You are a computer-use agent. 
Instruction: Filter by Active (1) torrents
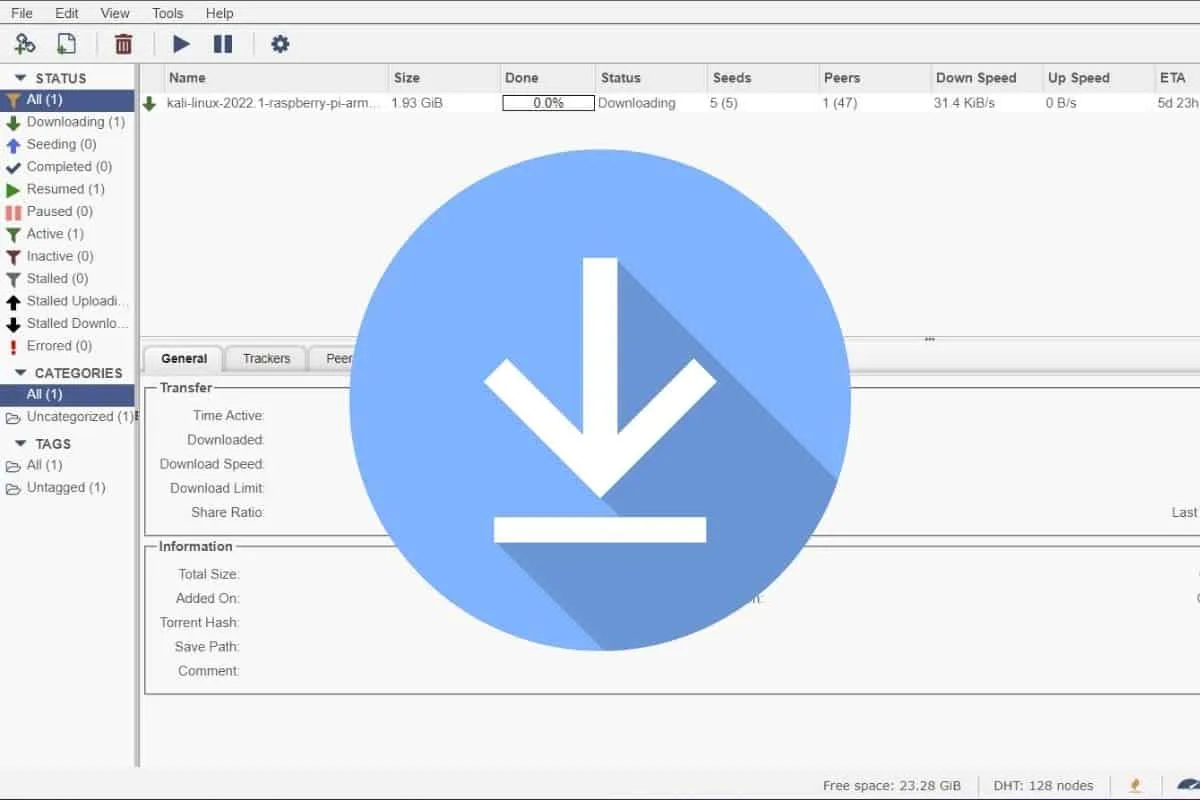pyautogui.click(x=67, y=234)
